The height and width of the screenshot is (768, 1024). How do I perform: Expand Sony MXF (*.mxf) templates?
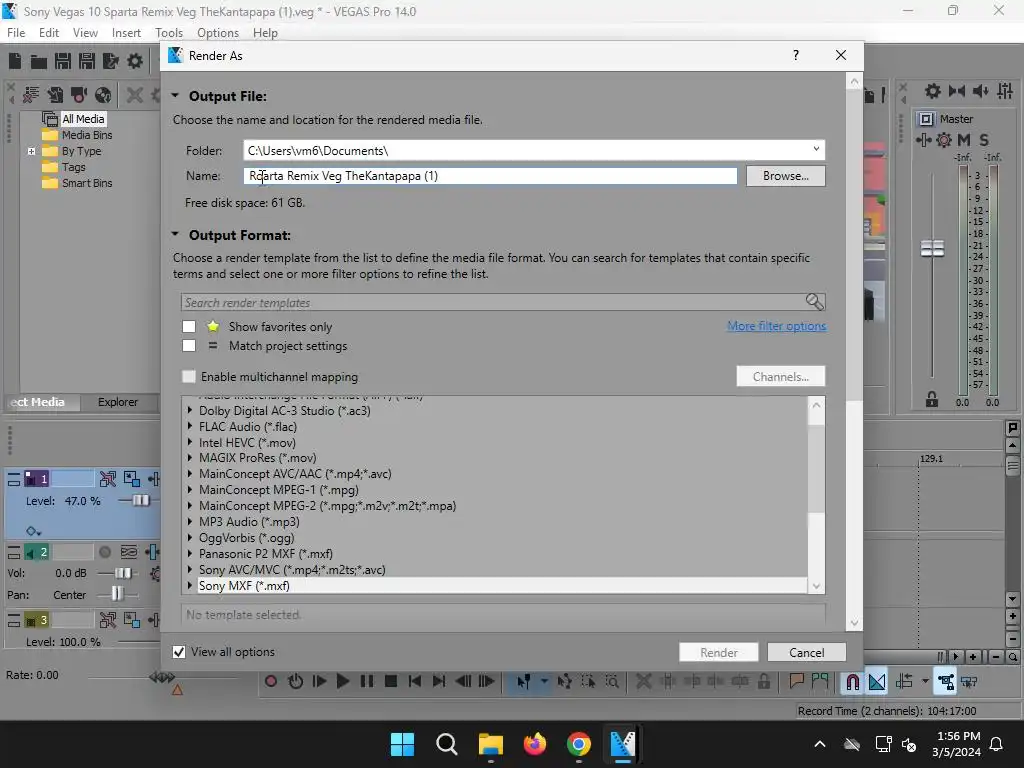(x=190, y=585)
